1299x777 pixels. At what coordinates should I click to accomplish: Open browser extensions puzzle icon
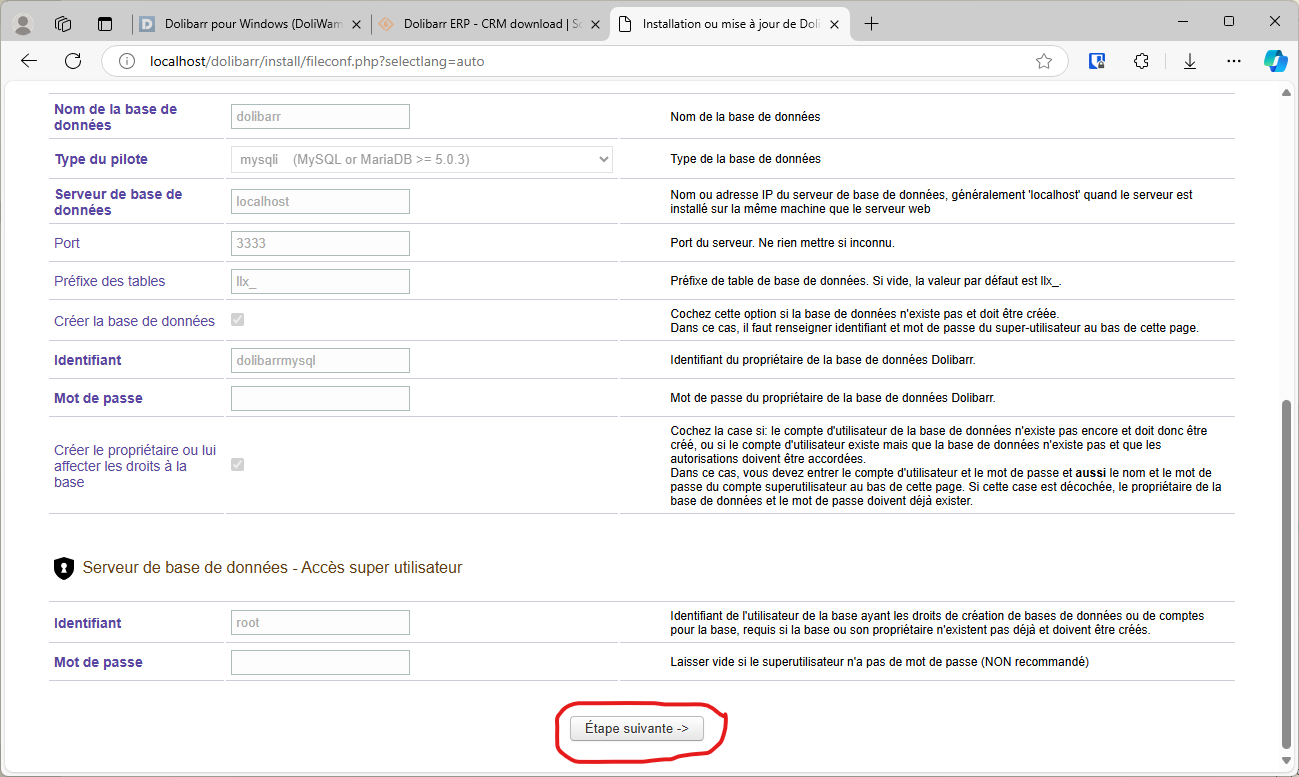[1141, 61]
